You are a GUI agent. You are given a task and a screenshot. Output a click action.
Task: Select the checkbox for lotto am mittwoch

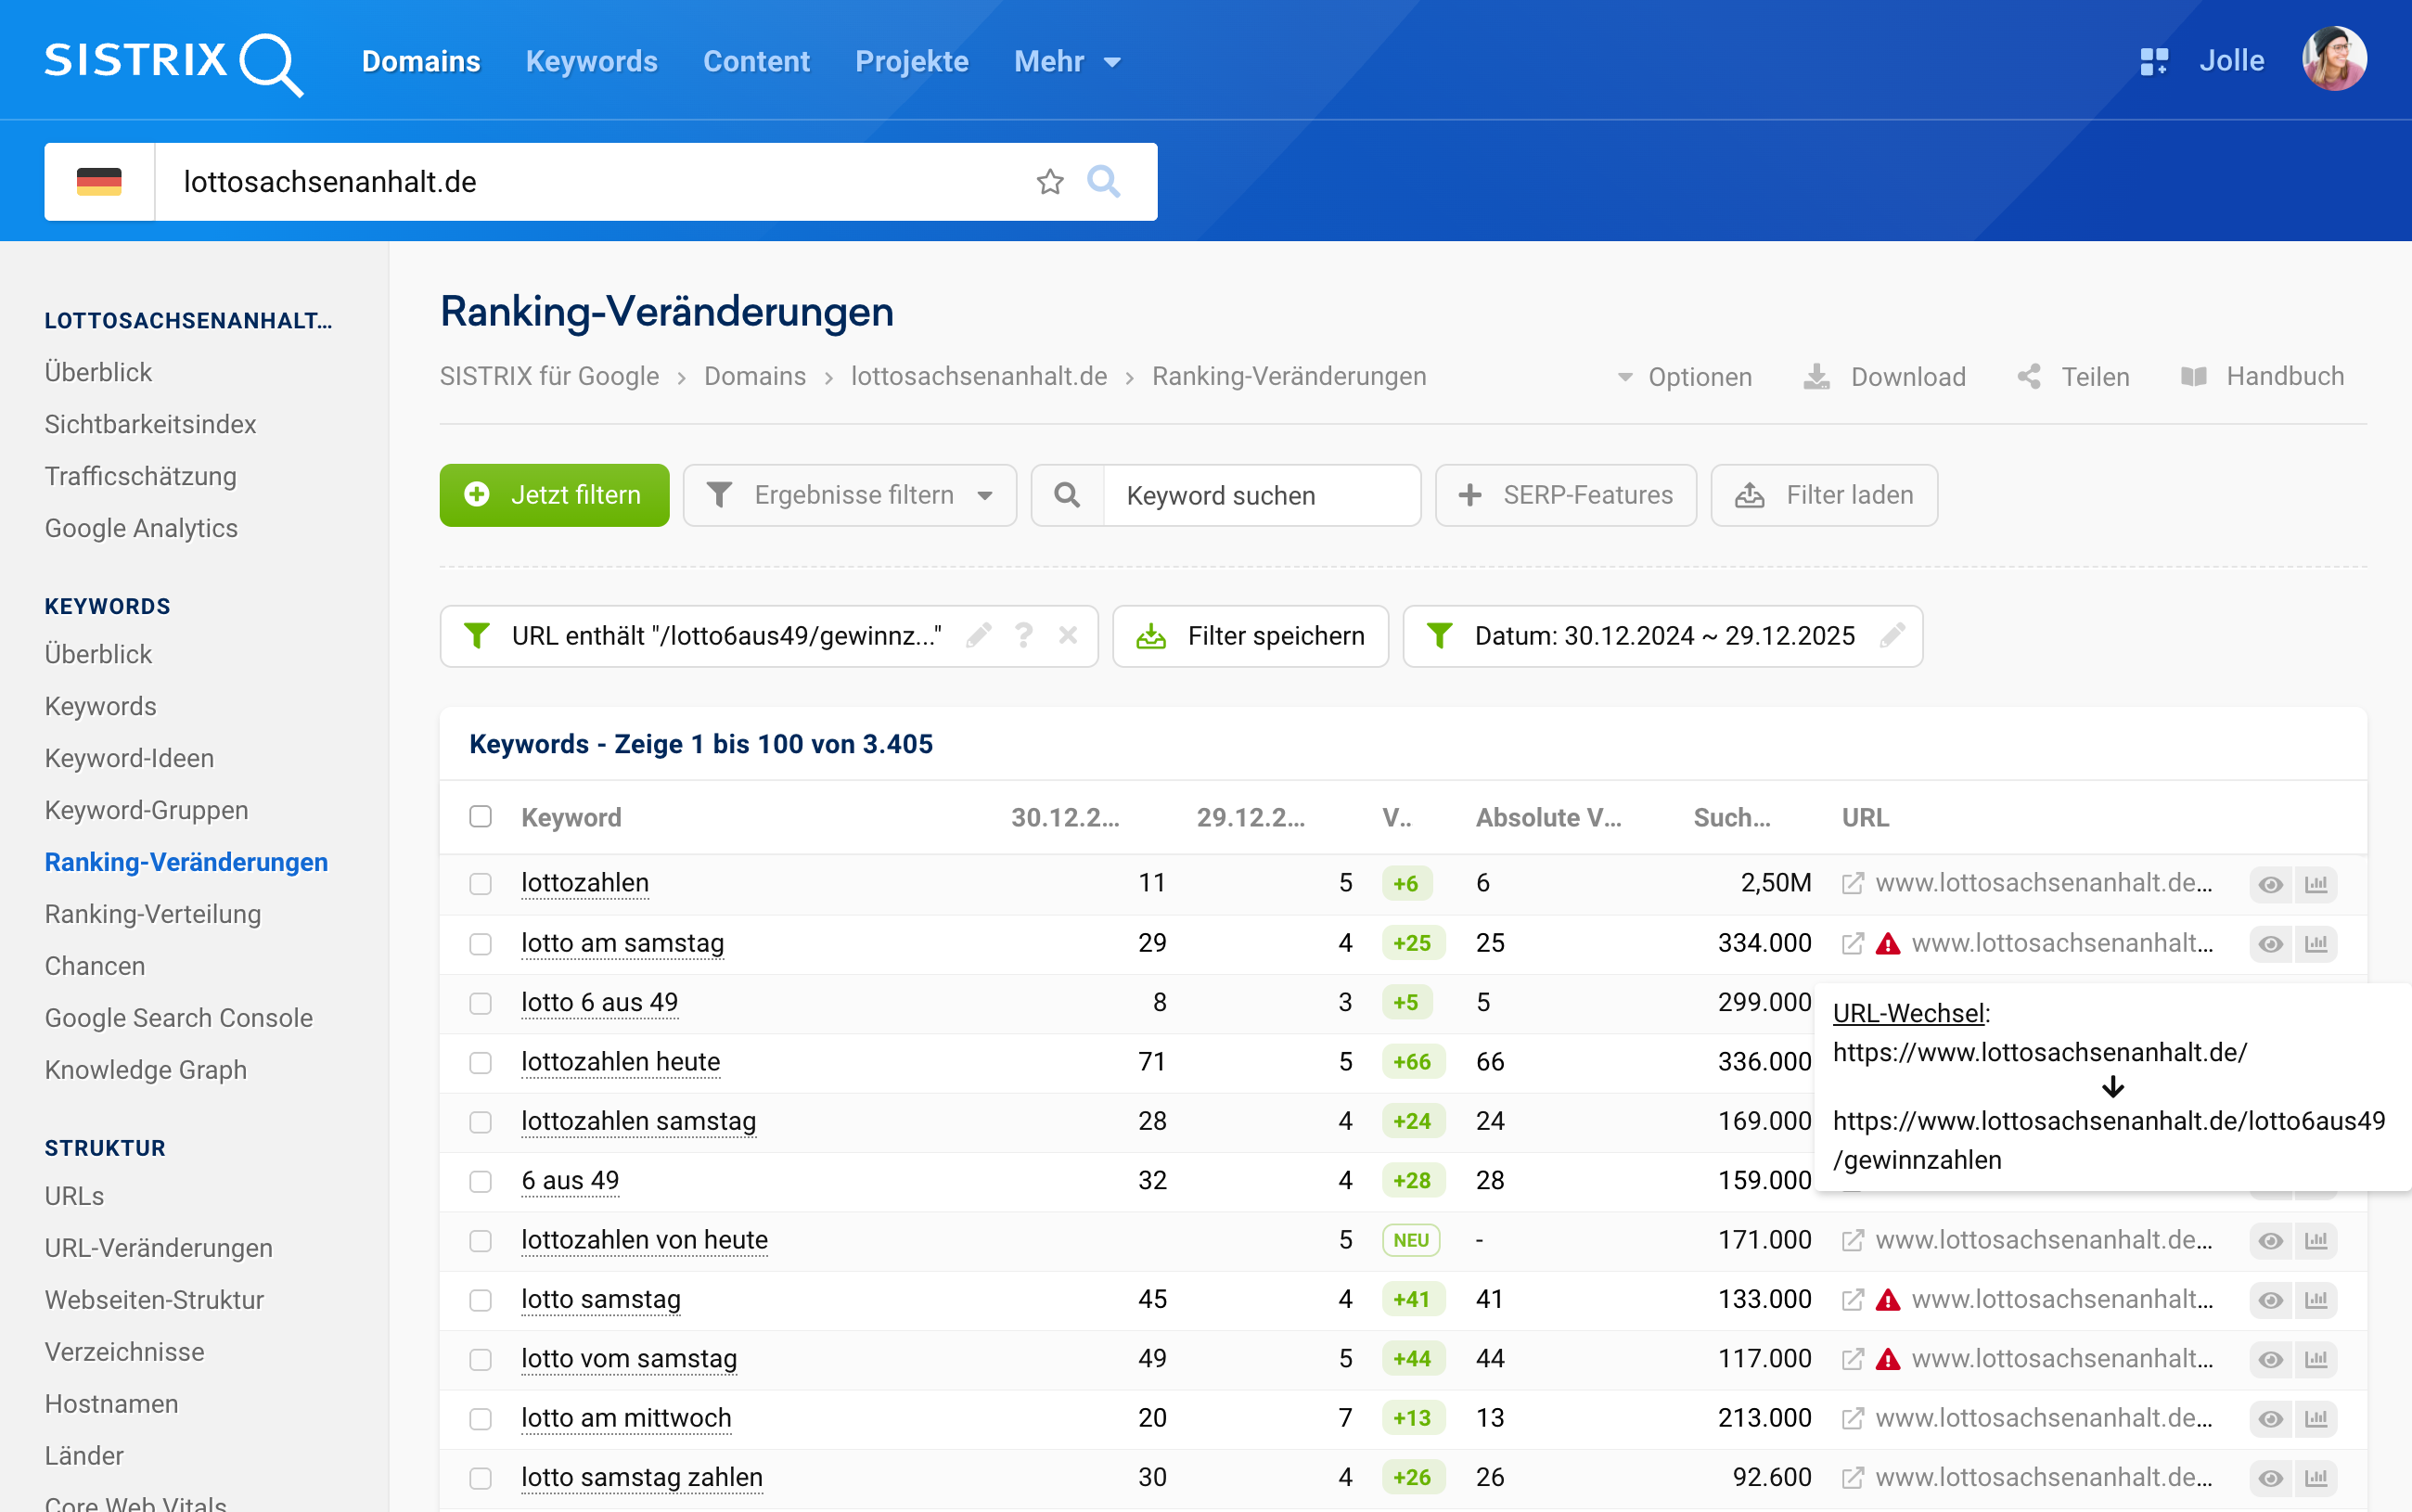click(481, 1419)
